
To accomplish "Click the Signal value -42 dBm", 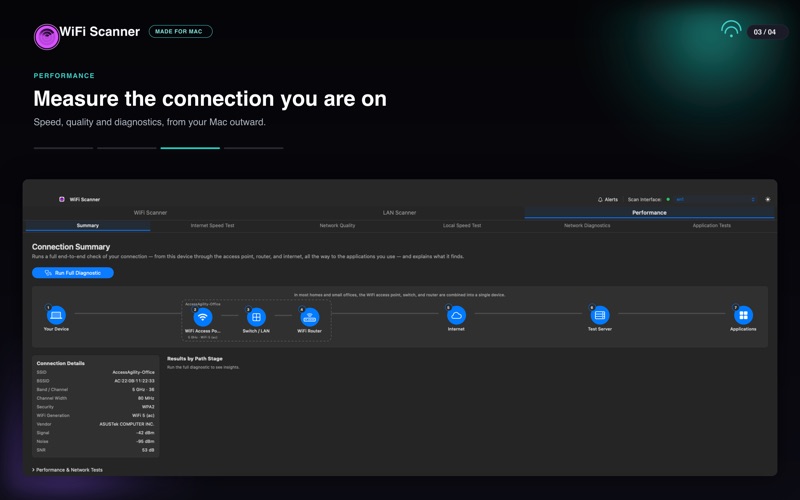I will (145, 433).
